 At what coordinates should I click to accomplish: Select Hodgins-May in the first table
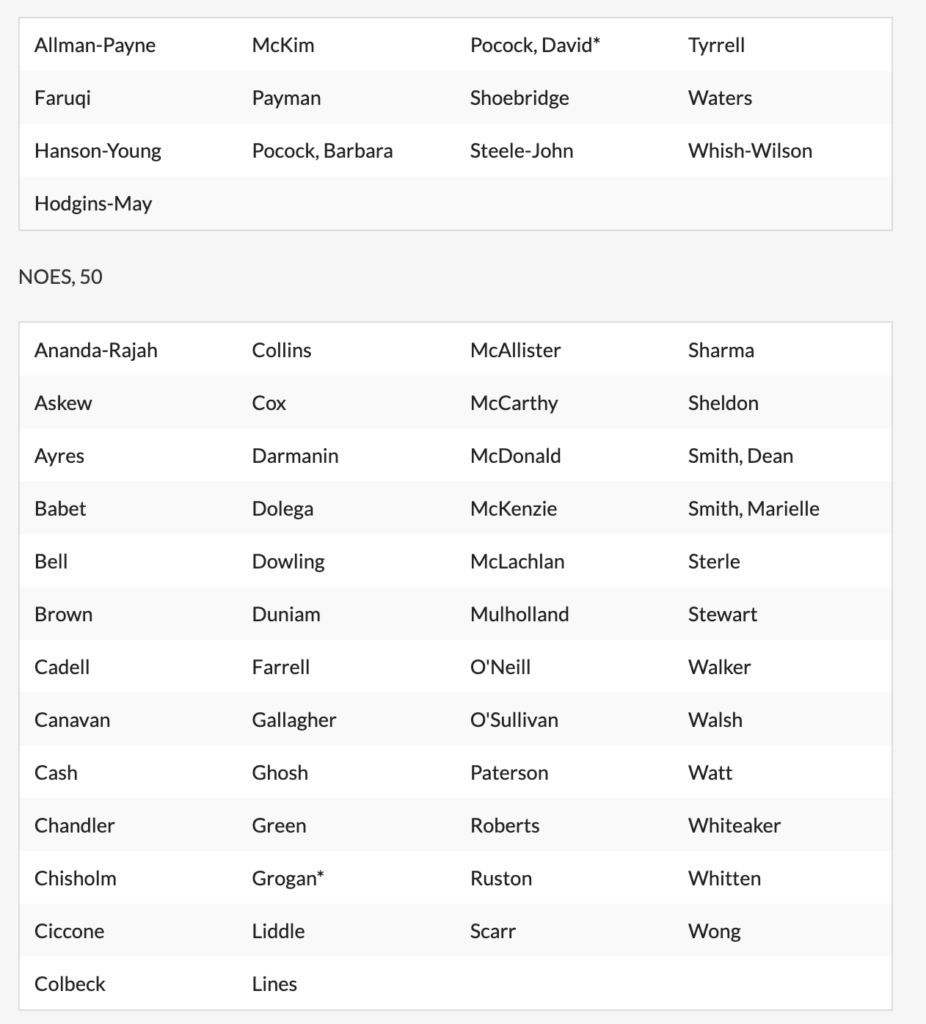coord(93,204)
